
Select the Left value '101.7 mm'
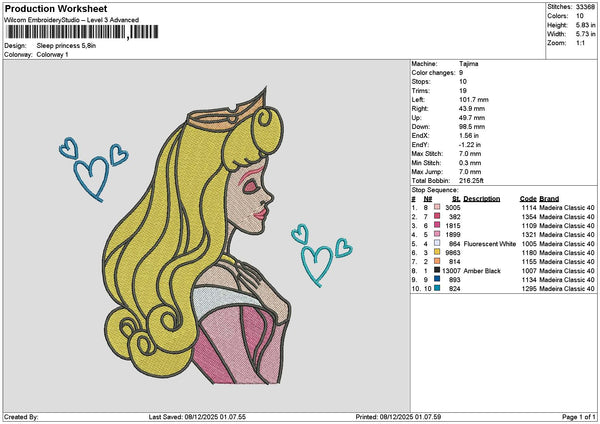click(x=474, y=99)
